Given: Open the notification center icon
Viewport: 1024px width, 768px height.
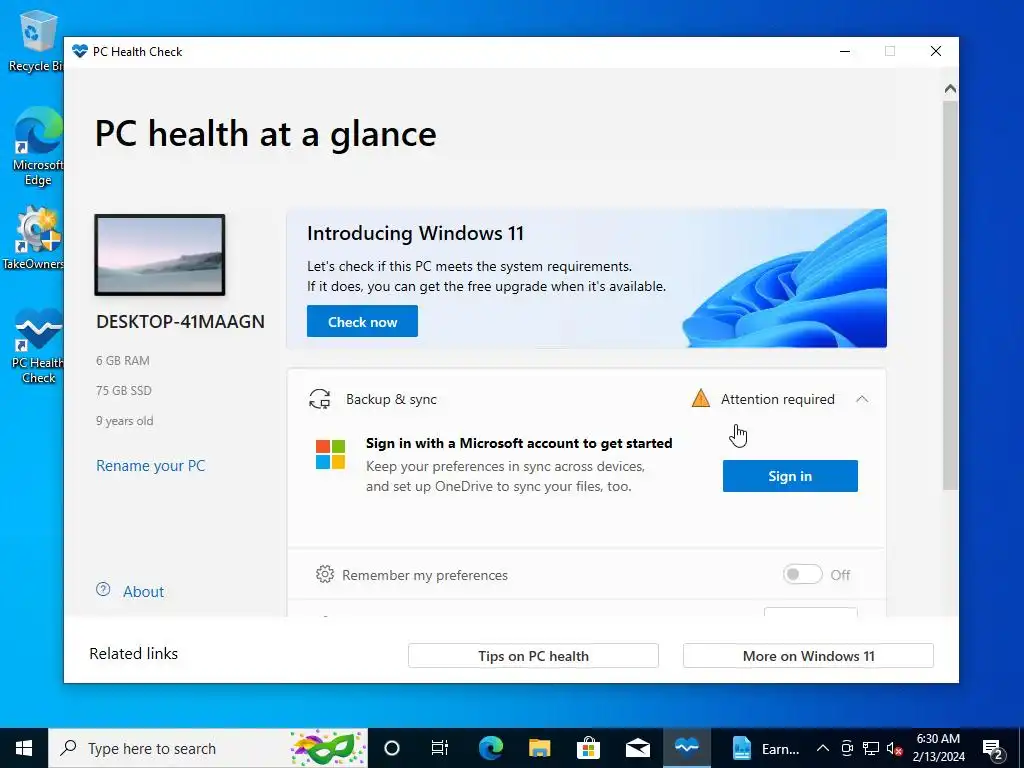Looking at the screenshot, I should point(993,749).
